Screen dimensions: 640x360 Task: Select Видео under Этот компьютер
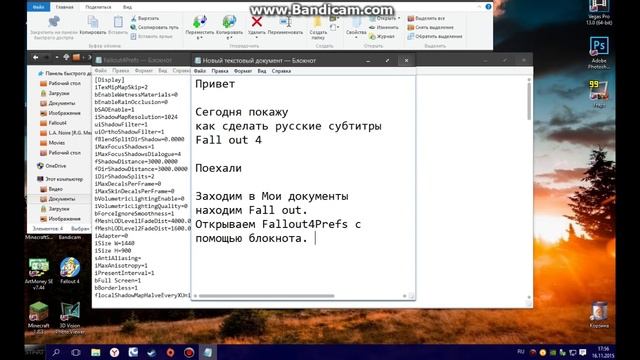click(51, 189)
